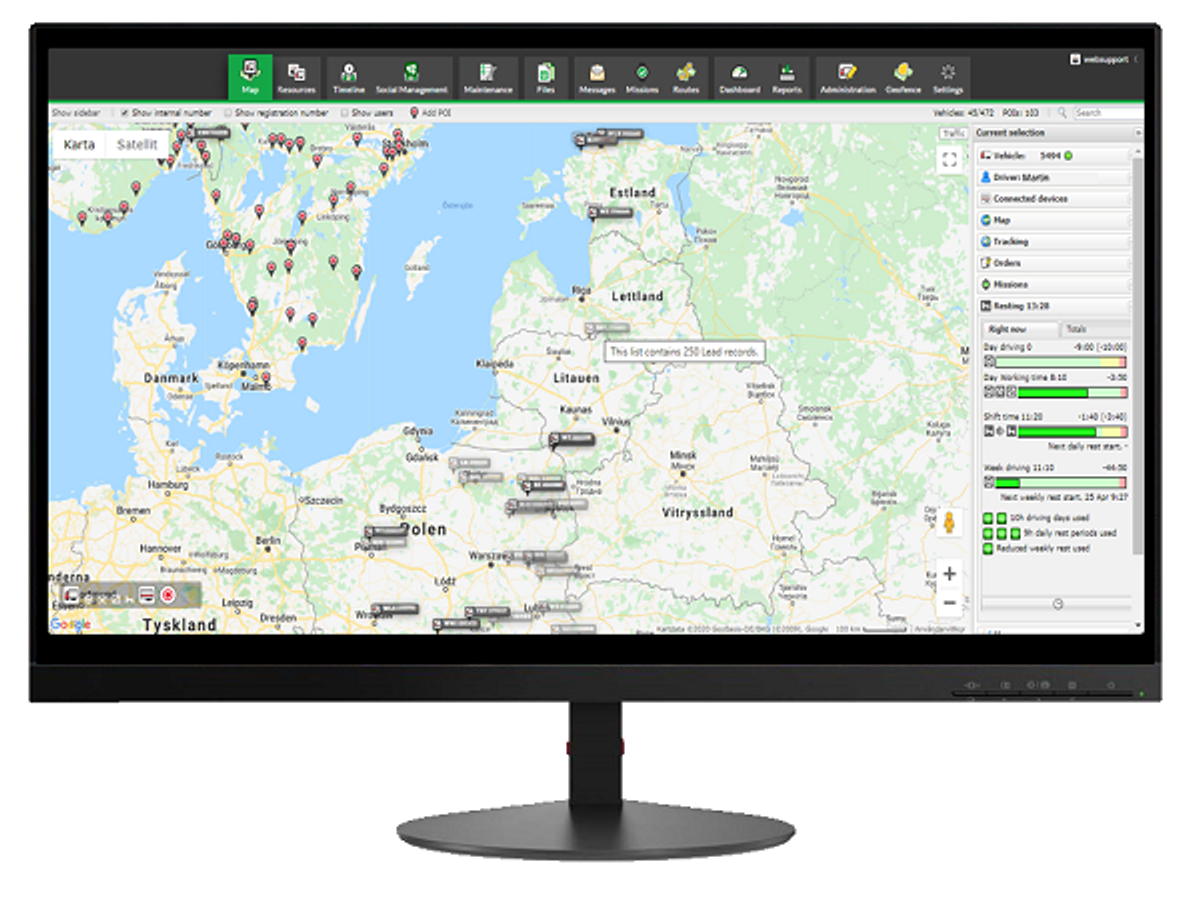Viewport: 1200px width, 900px height.
Task: Zoom out on the map
Action: [x=950, y=604]
